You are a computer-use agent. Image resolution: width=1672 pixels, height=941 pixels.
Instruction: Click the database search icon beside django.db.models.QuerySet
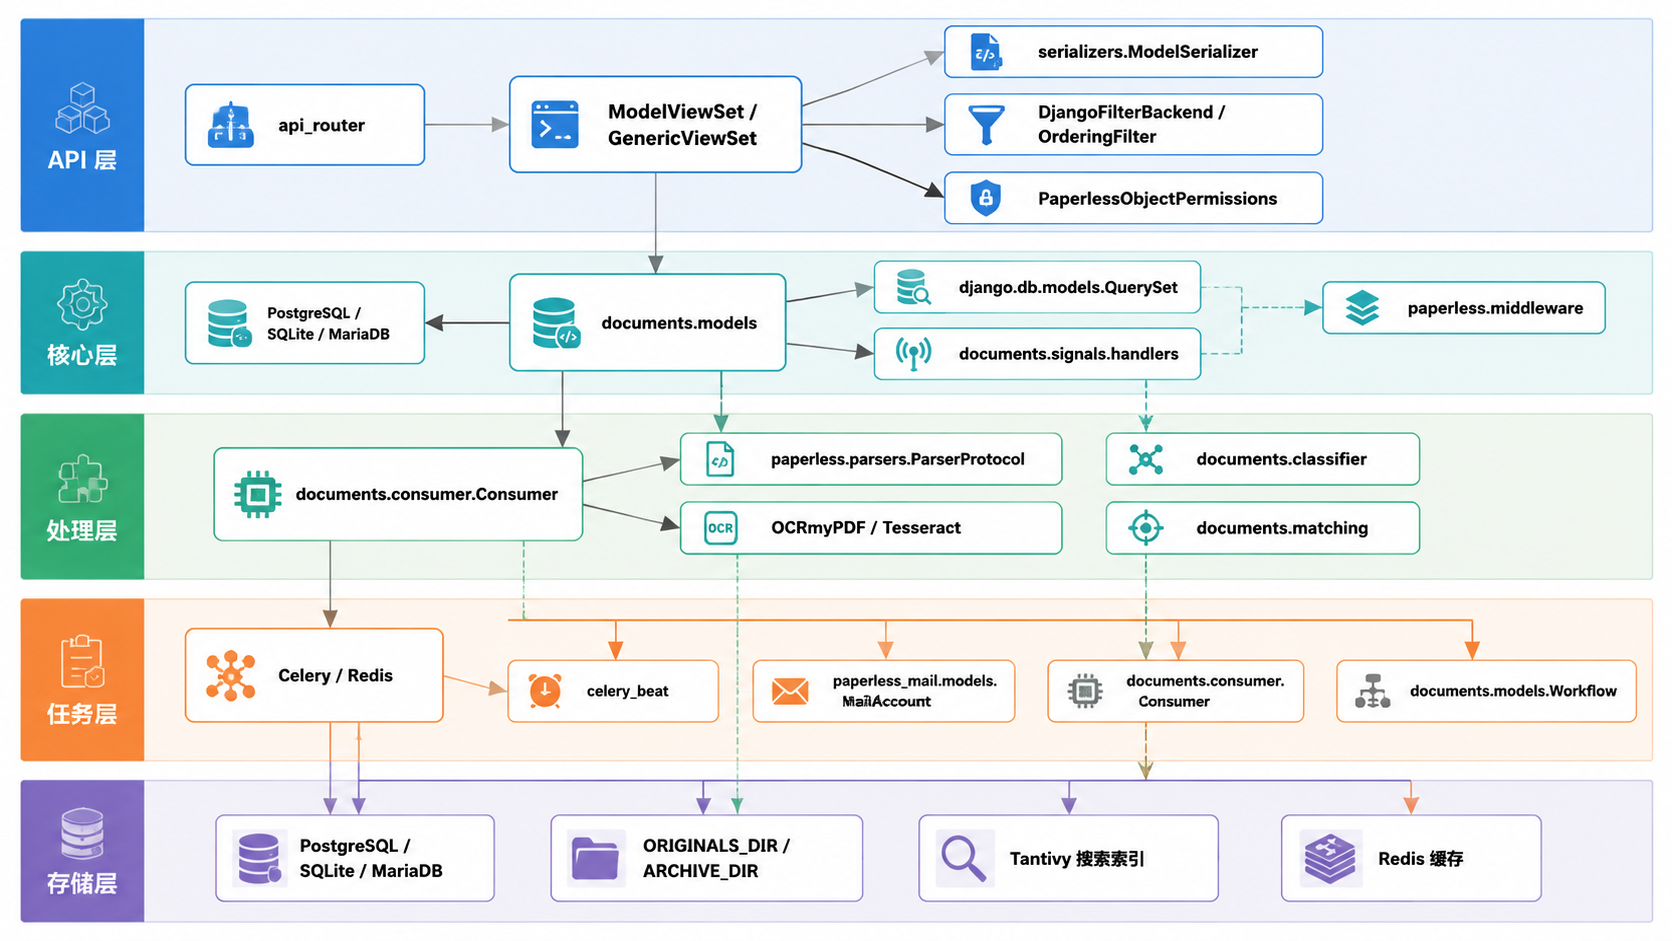click(913, 287)
